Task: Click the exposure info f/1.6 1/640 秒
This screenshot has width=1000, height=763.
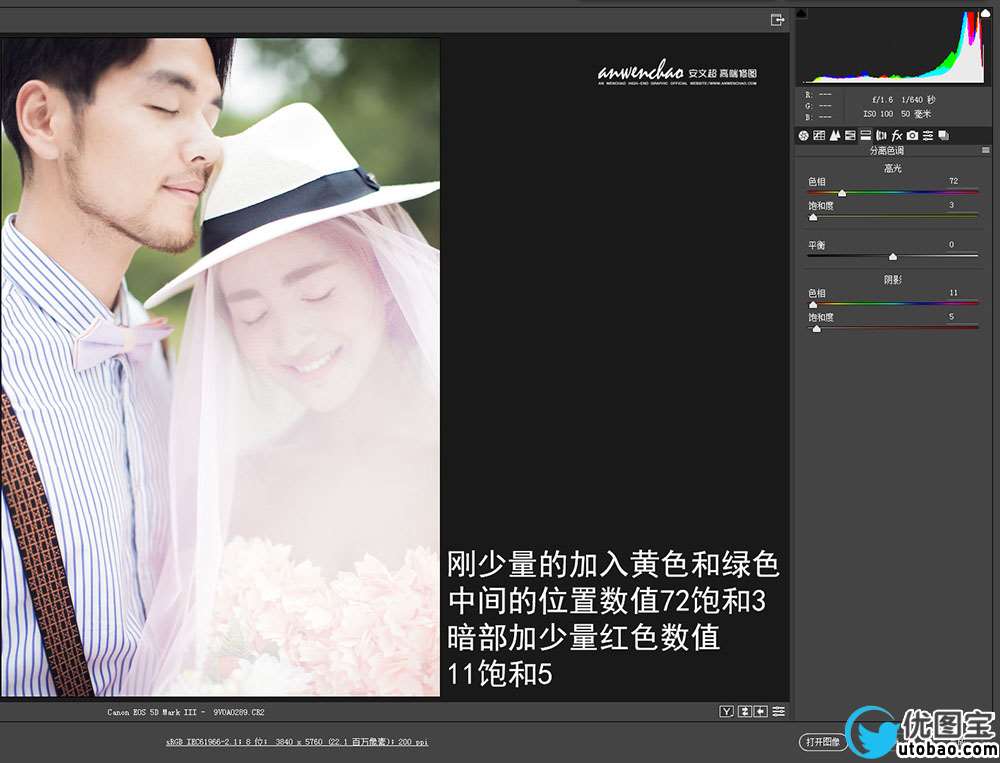Action: [904, 100]
